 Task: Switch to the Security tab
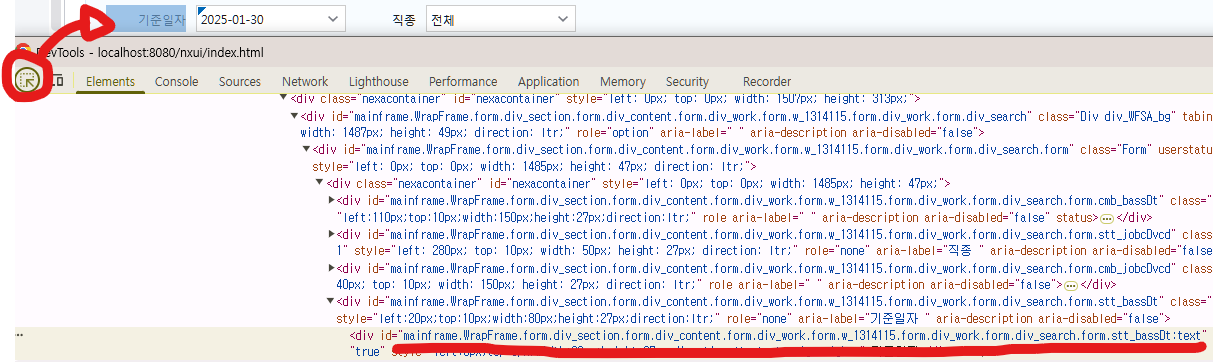(687, 82)
